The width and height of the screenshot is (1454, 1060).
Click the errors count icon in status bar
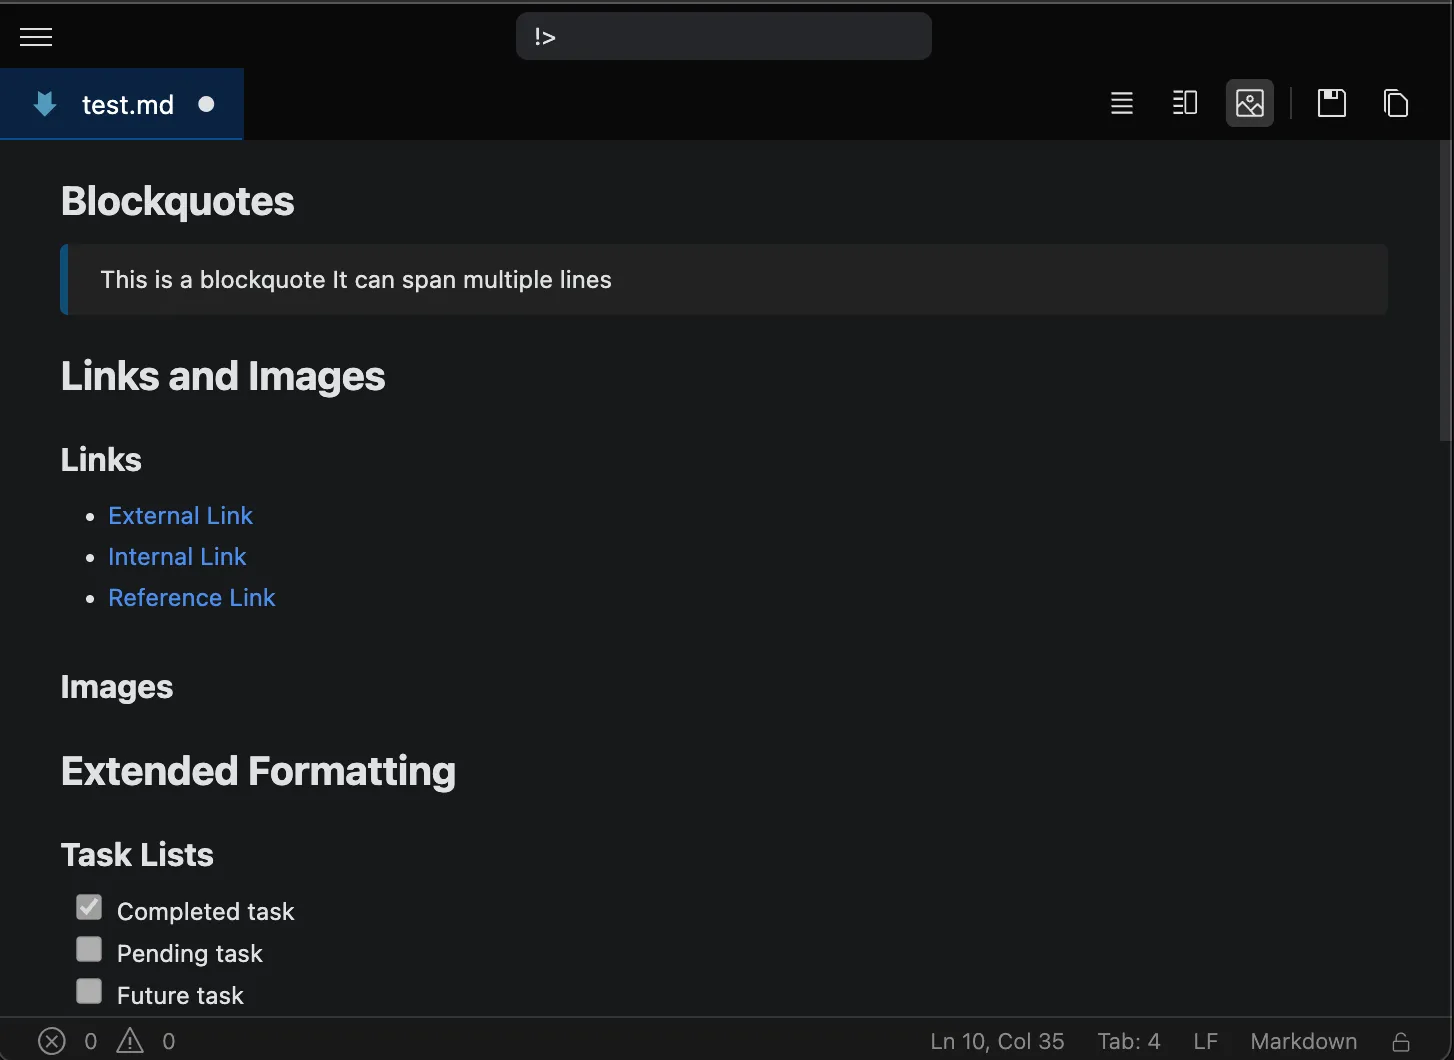click(x=52, y=1041)
